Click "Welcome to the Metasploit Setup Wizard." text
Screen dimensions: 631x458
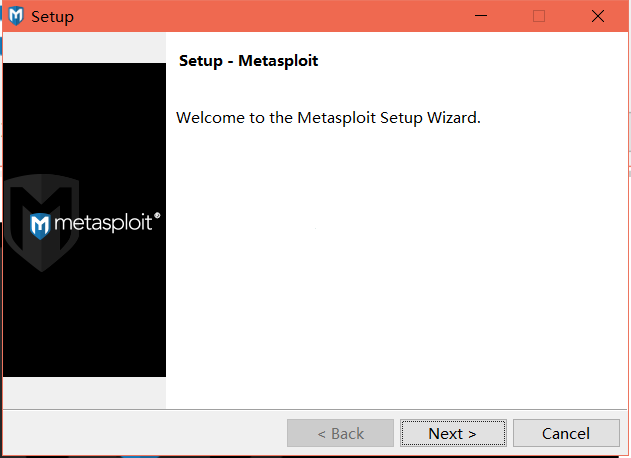click(328, 118)
